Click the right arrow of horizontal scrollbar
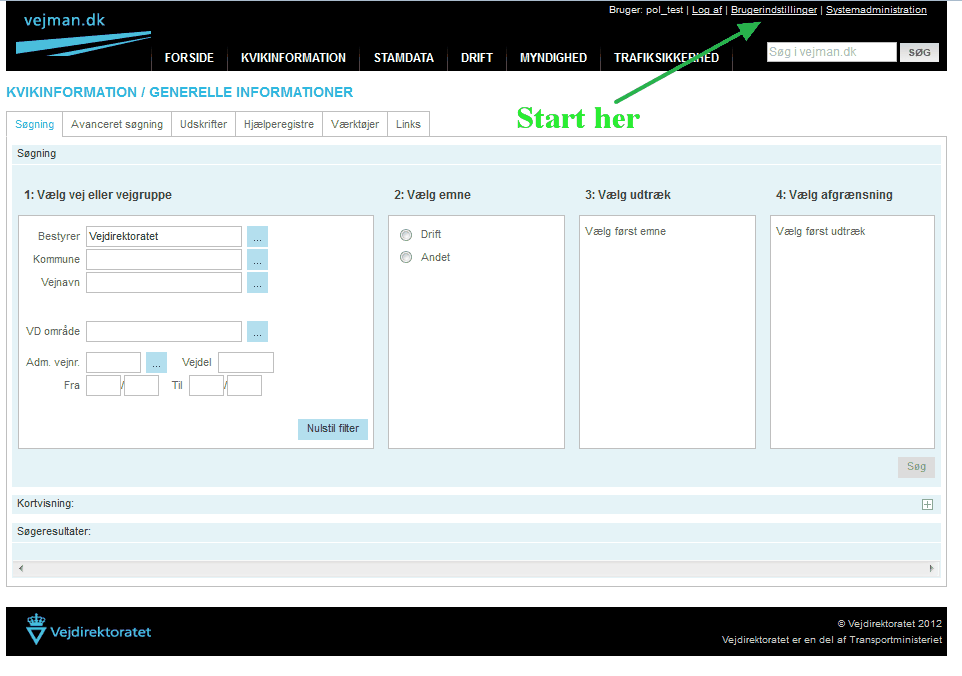Screen dimensions: 962x676 click(x=932, y=569)
